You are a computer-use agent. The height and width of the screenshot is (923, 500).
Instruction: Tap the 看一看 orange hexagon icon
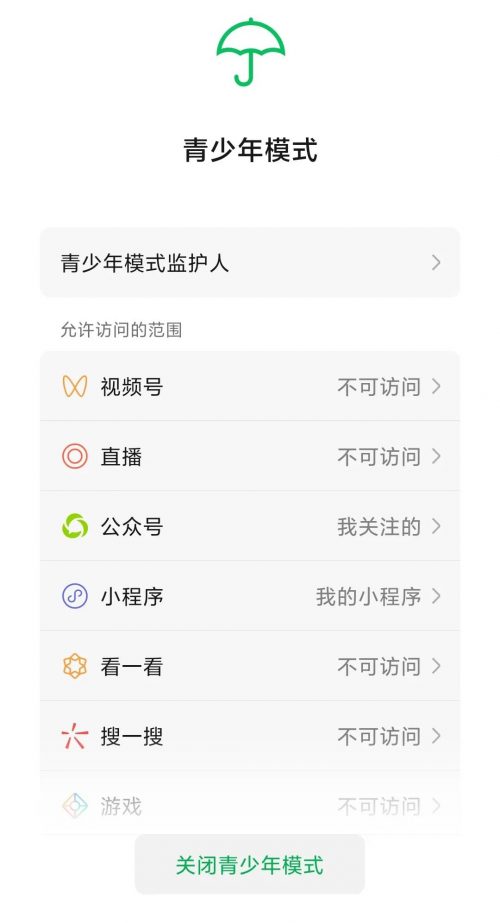click(x=75, y=666)
